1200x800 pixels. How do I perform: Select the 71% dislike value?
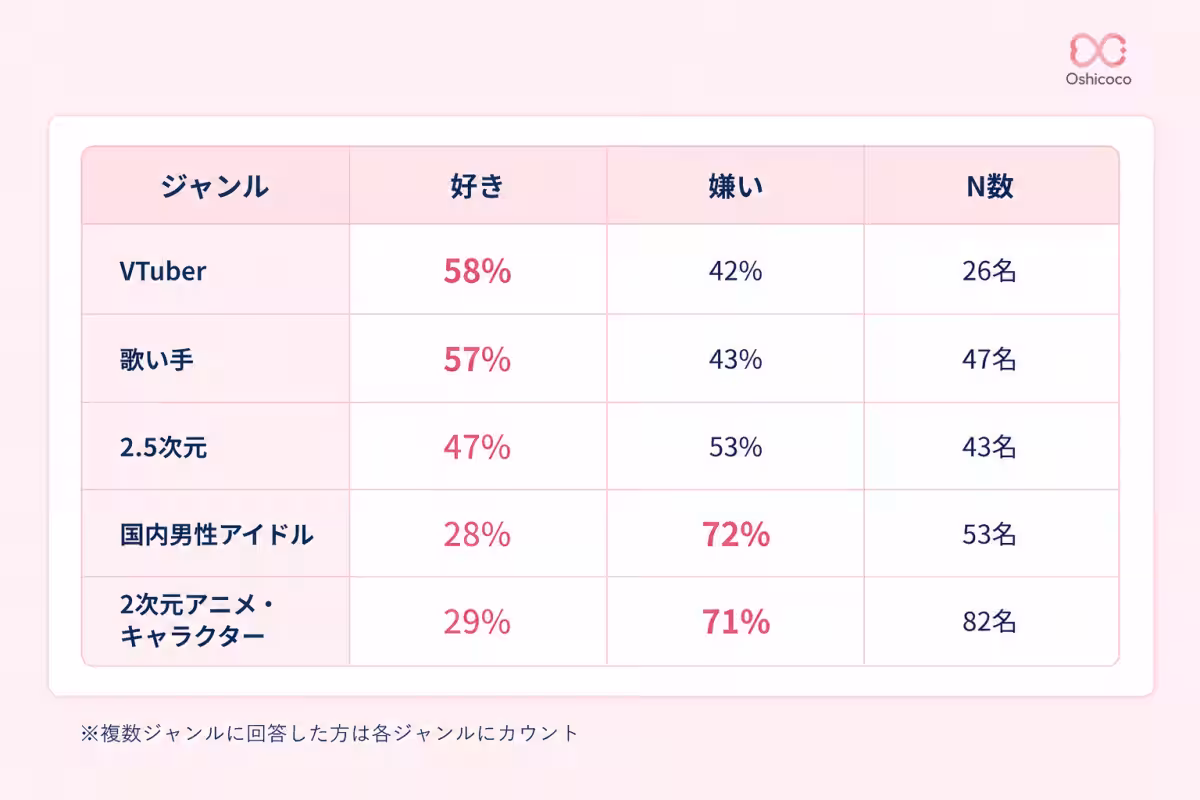(735, 622)
